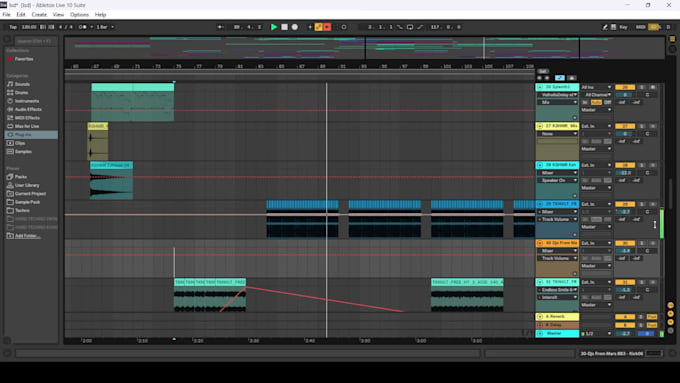680x383 pixels.
Task: Click the red Re-enable Automation button
Action: point(327,27)
